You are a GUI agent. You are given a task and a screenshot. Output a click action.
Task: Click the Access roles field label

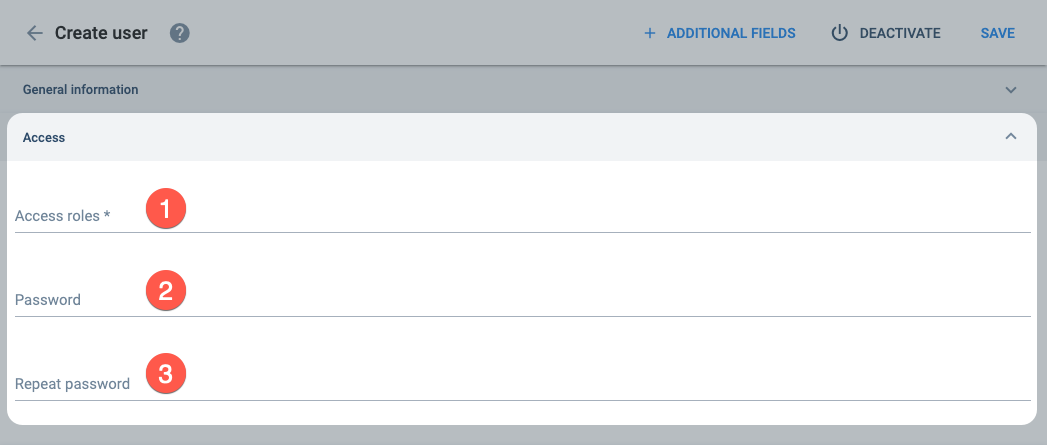pos(62,216)
